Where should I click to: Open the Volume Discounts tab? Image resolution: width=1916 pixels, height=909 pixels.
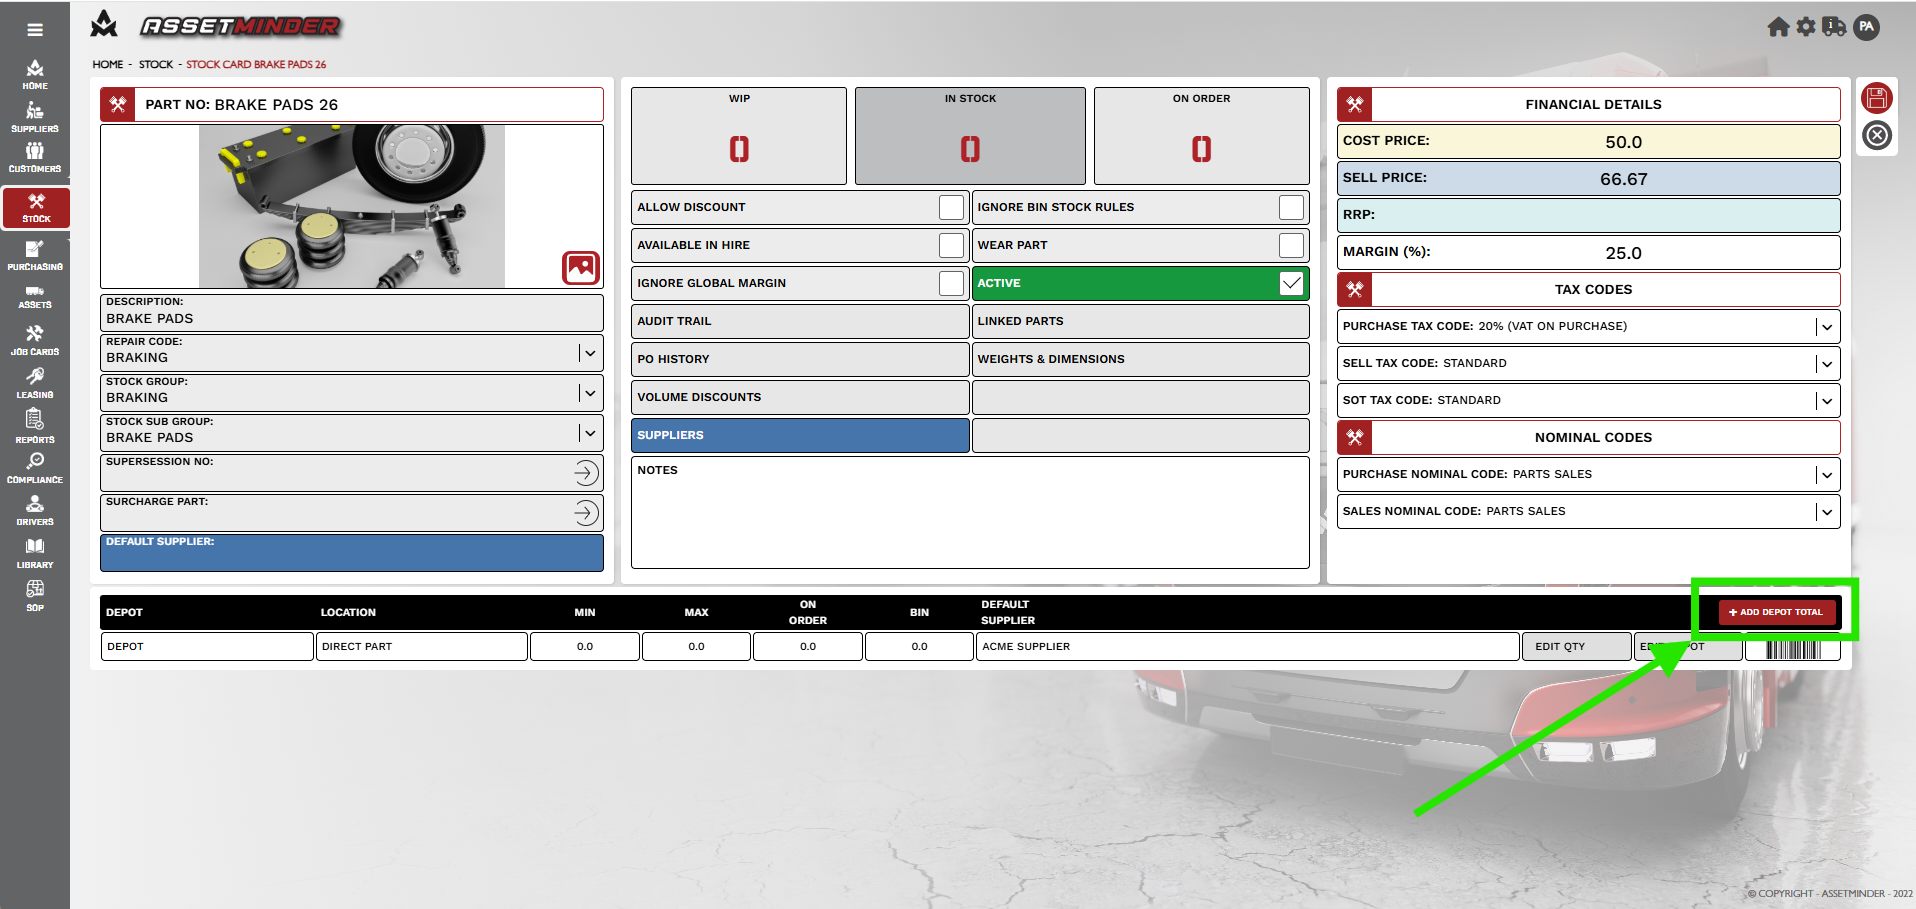(799, 397)
